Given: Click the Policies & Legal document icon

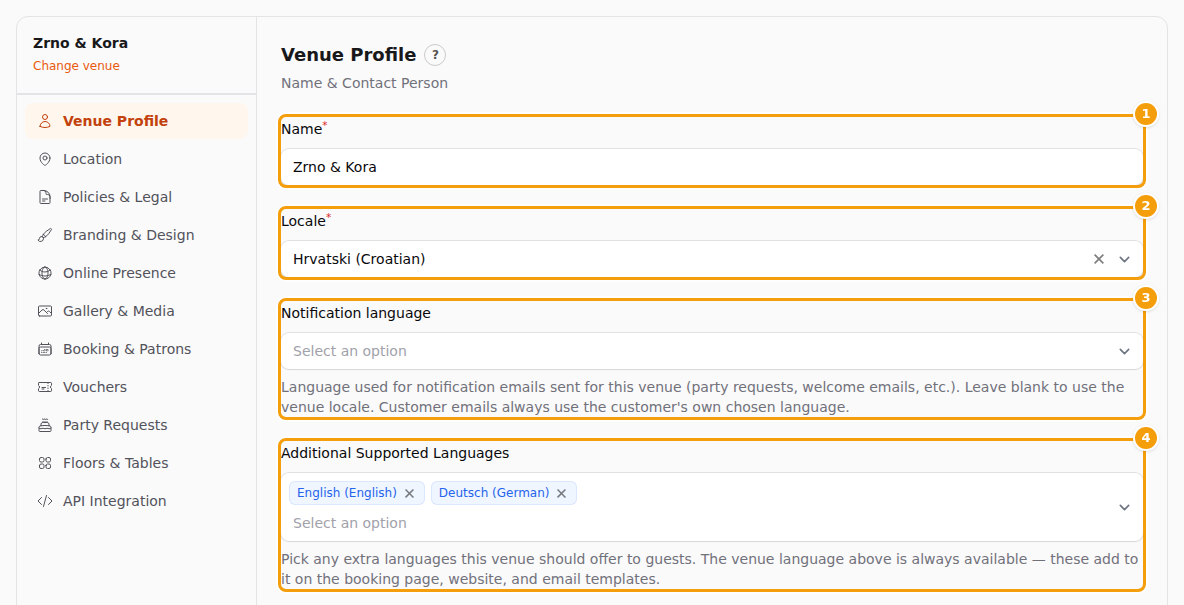Looking at the screenshot, I should point(45,197).
